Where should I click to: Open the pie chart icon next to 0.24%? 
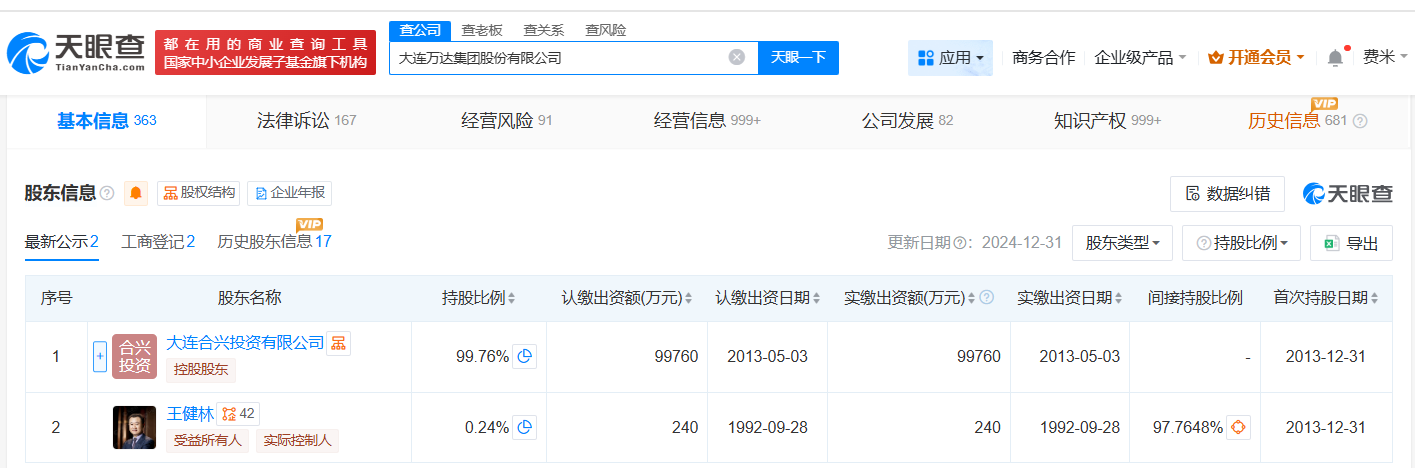[x=525, y=427]
